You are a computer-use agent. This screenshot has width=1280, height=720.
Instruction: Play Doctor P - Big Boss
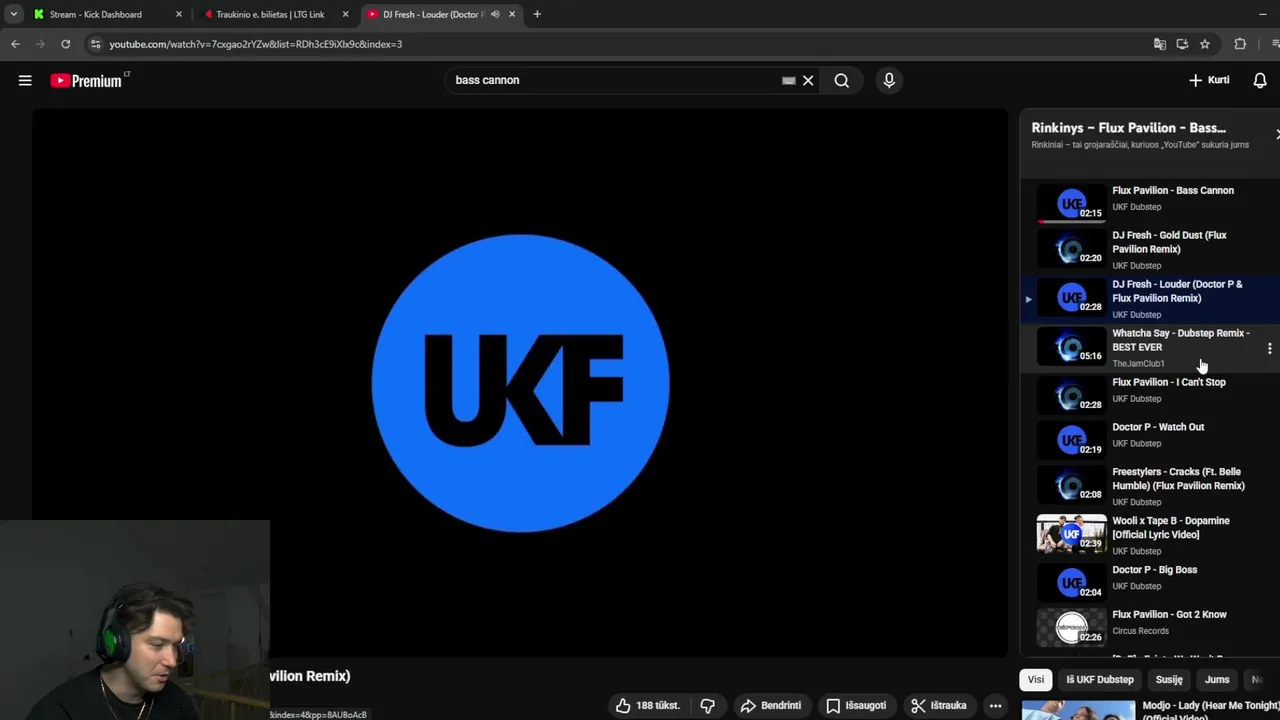pyautogui.click(x=1150, y=582)
